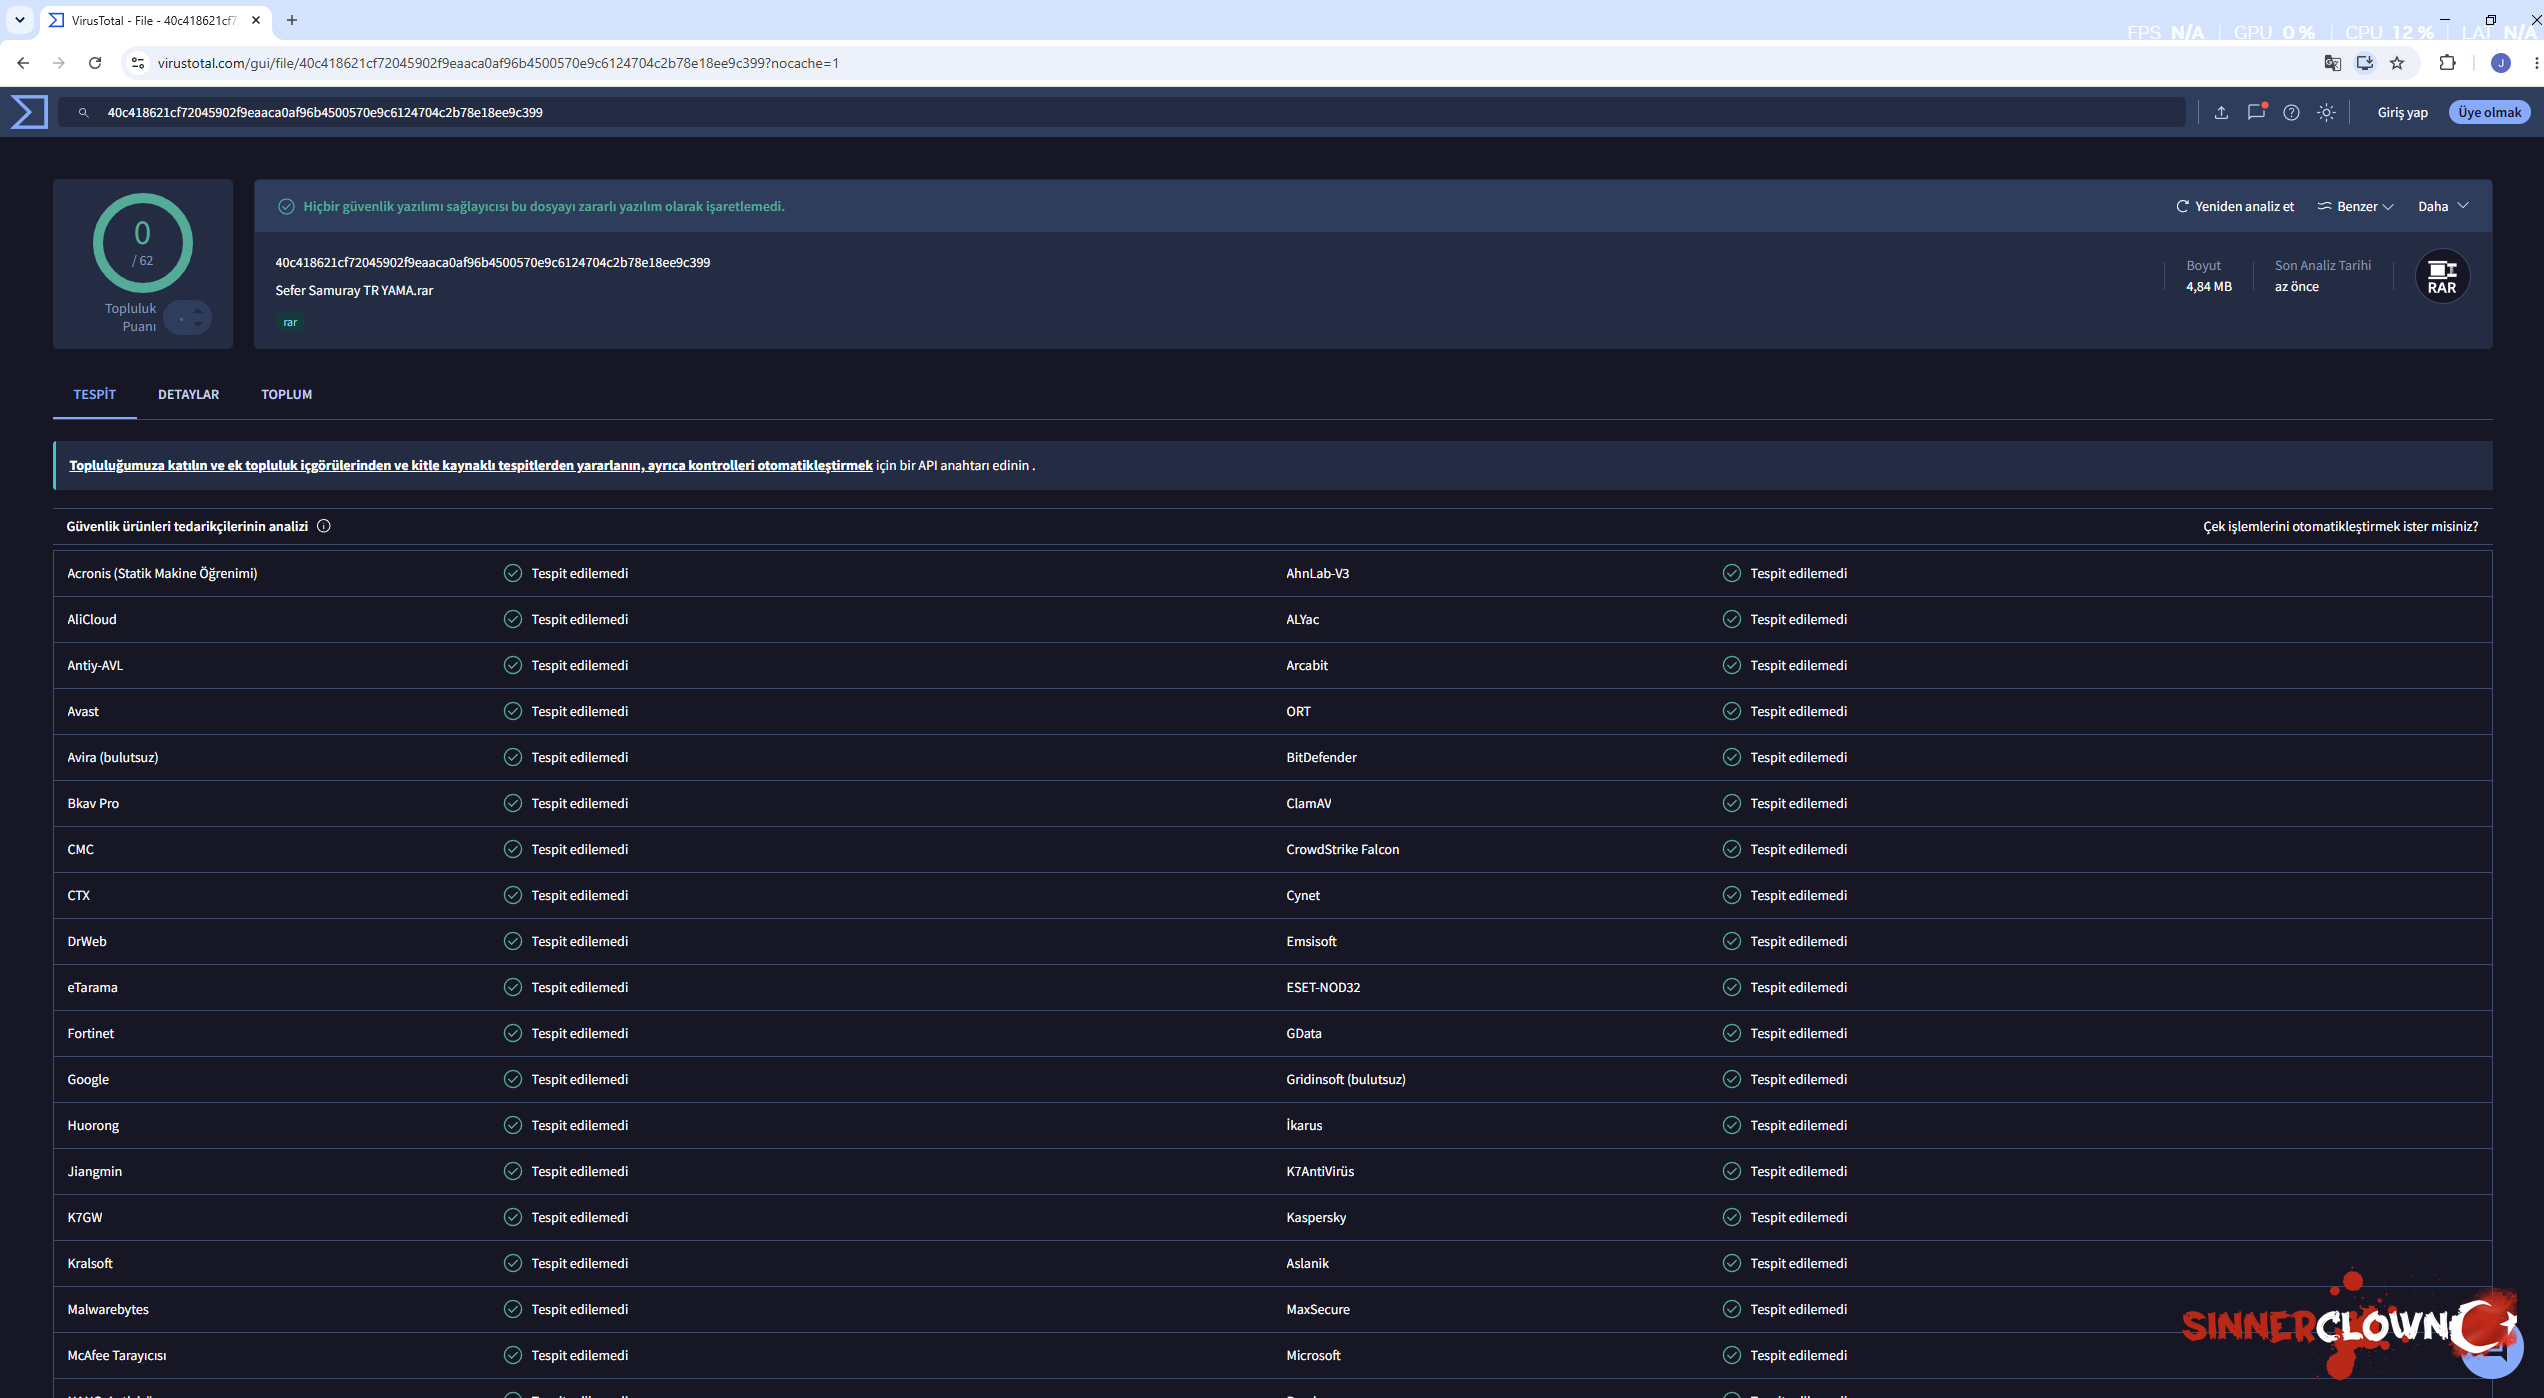This screenshot has height=1398, width=2544.
Task: Open the site information icon in address bar
Action: coord(138,63)
